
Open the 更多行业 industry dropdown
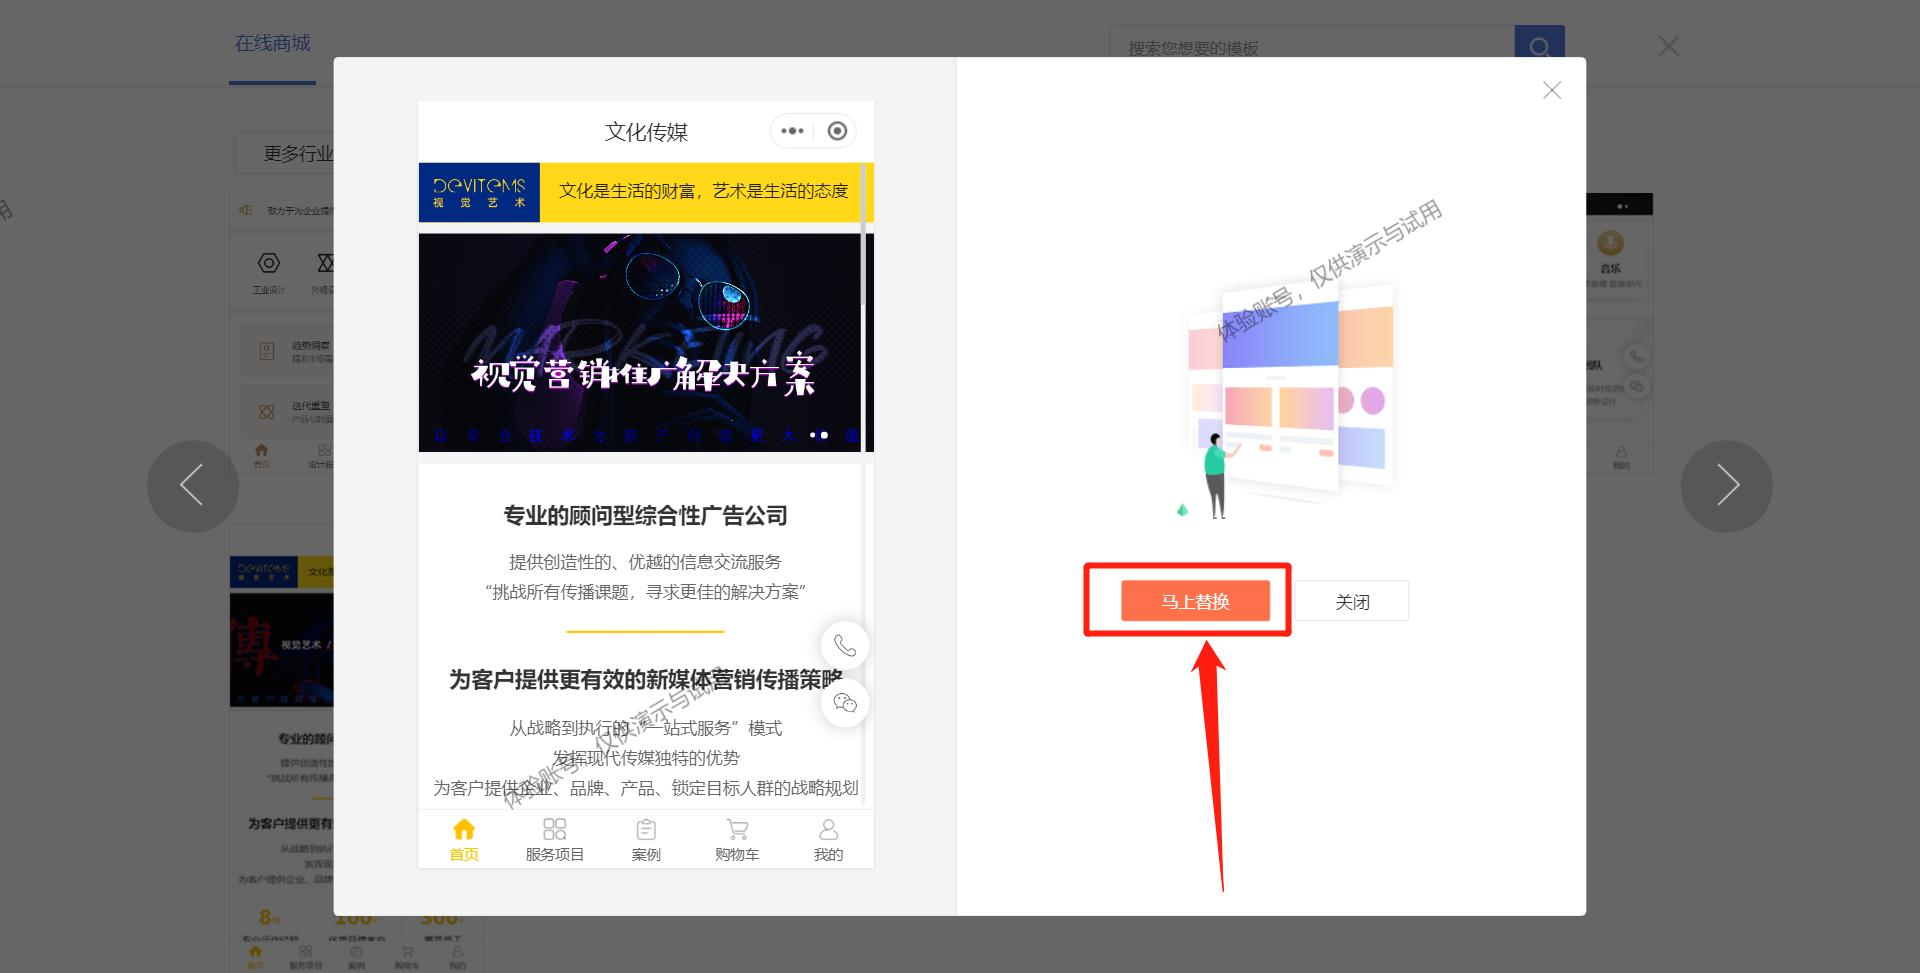[300, 152]
